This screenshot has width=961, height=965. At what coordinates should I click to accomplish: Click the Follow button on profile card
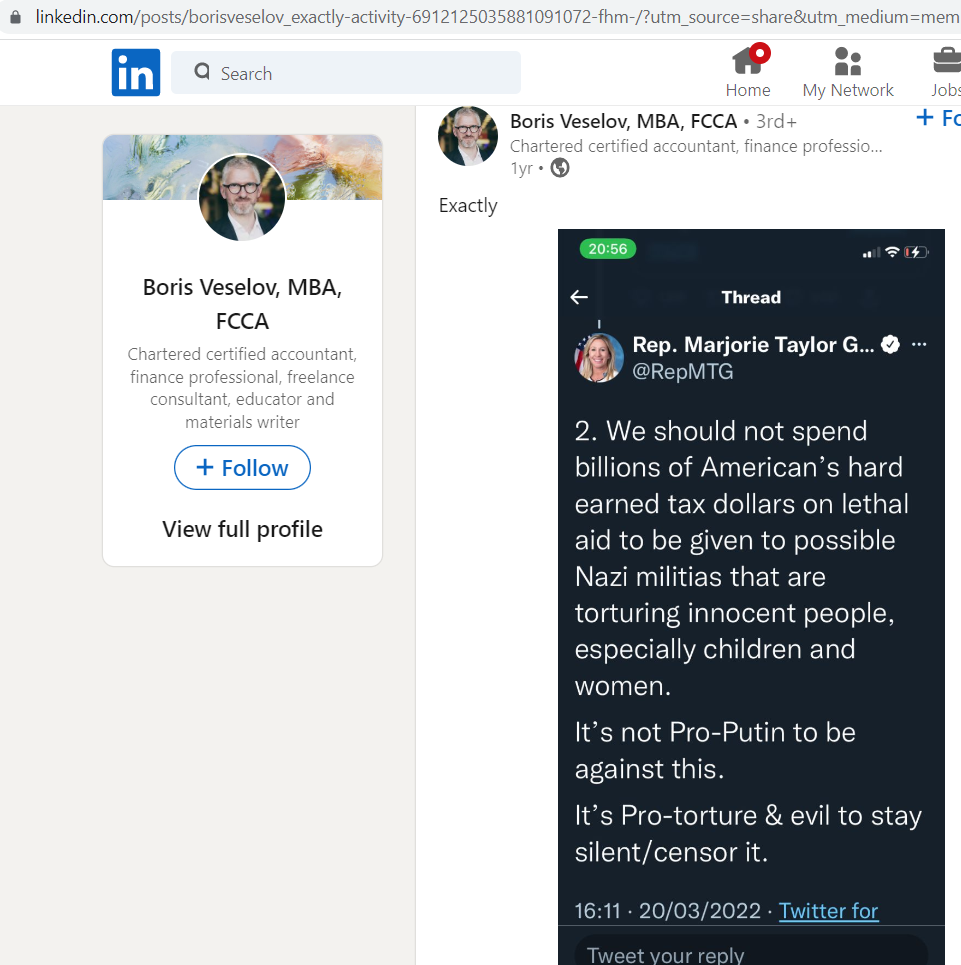242,467
